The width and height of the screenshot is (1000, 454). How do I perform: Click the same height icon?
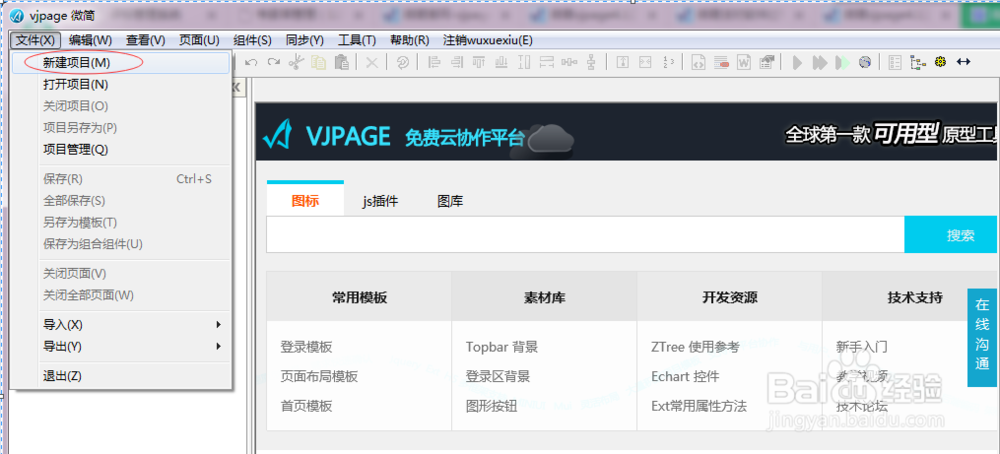[524, 62]
